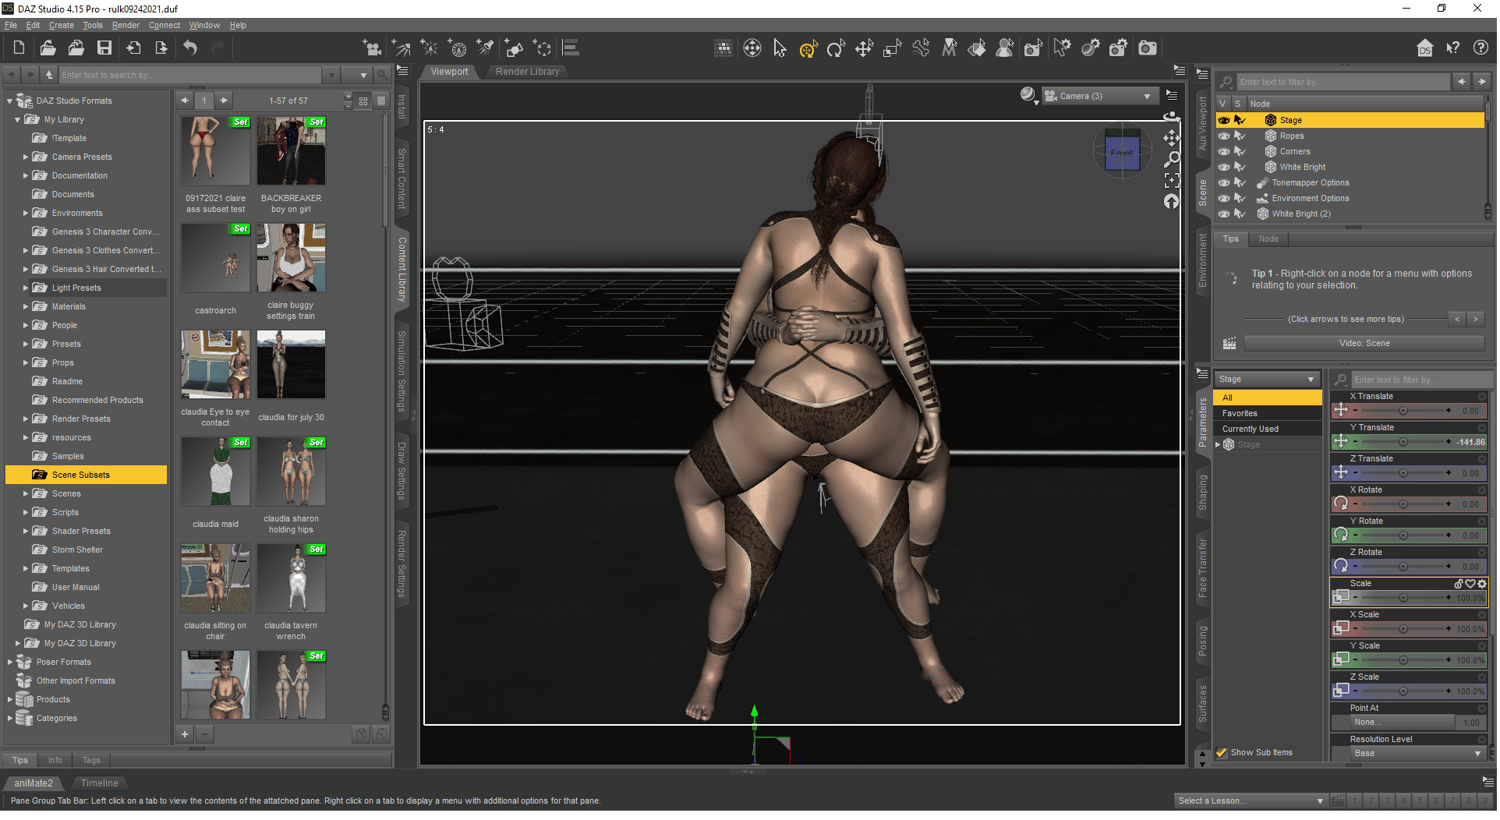Screen dimensions: 1500x820
Task: Click the What's This help cursor icon
Action: pyautogui.click(x=1453, y=48)
